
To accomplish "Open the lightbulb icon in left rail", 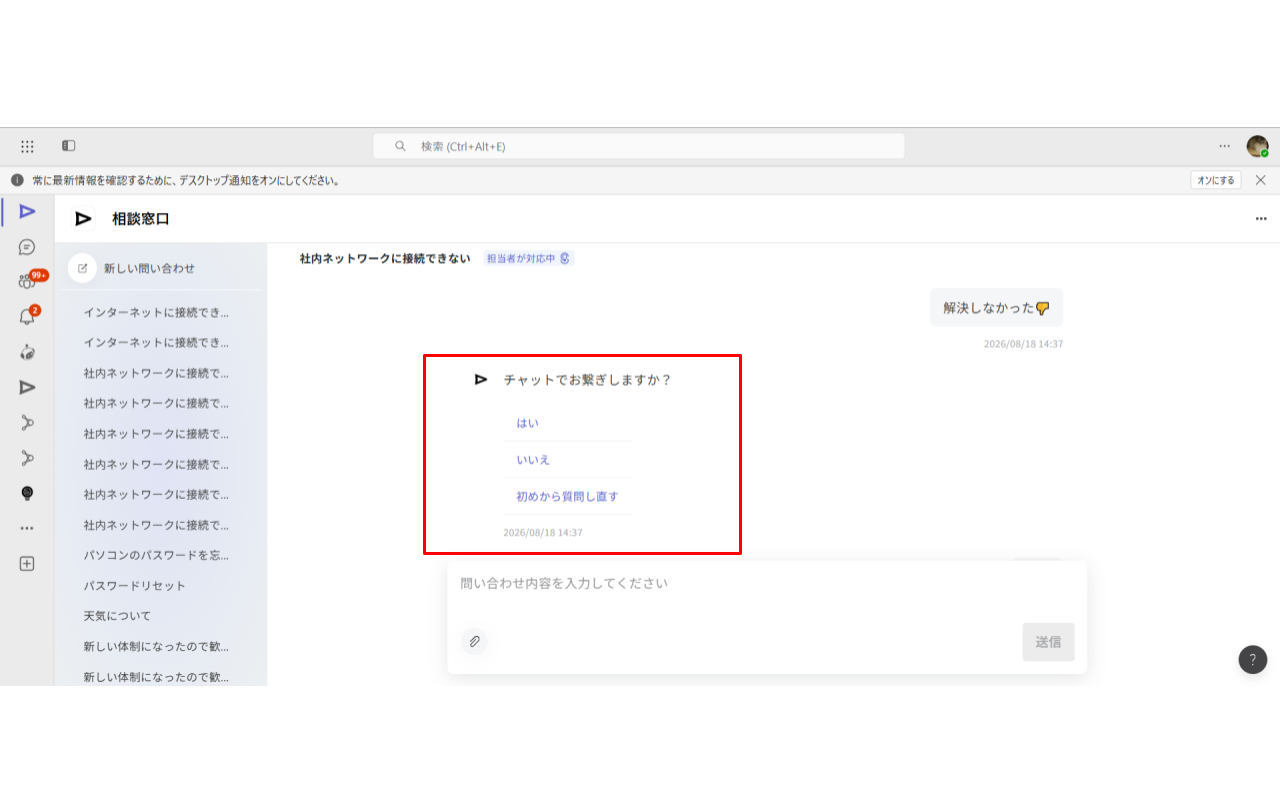I will pos(27,493).
